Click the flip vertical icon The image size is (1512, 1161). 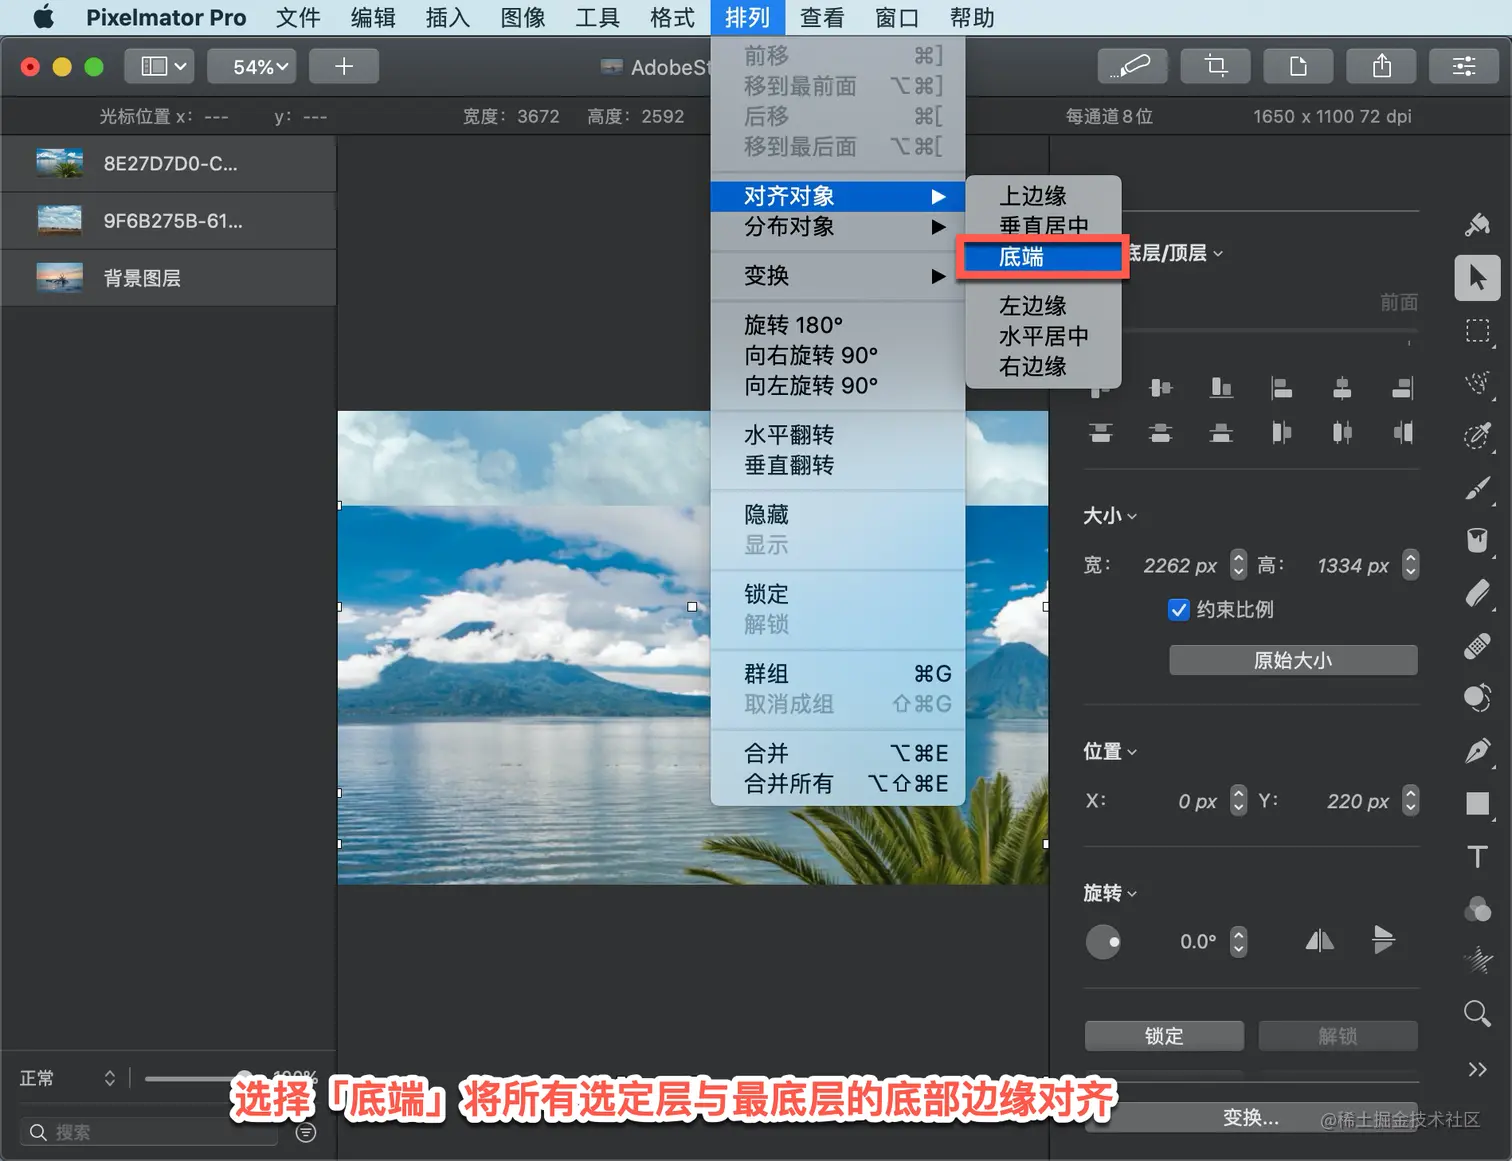pos(1383,940)
